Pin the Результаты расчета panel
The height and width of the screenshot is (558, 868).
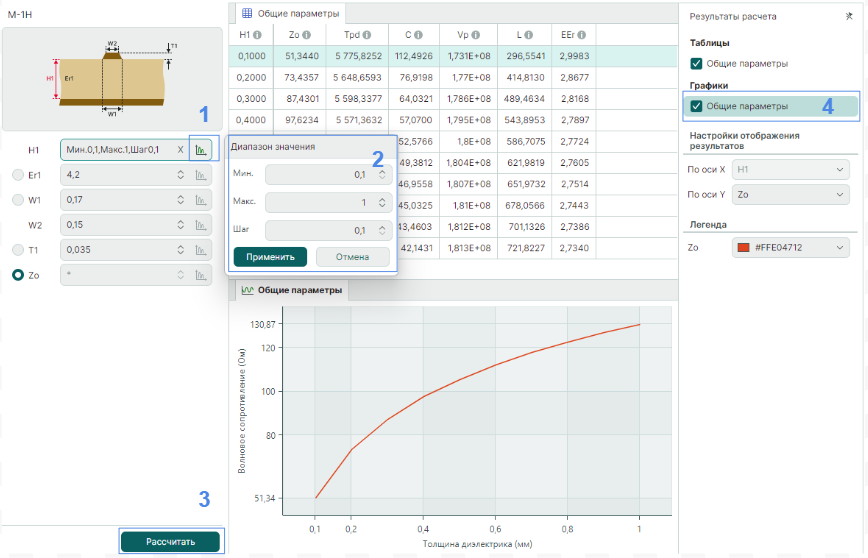coord(849,17)
